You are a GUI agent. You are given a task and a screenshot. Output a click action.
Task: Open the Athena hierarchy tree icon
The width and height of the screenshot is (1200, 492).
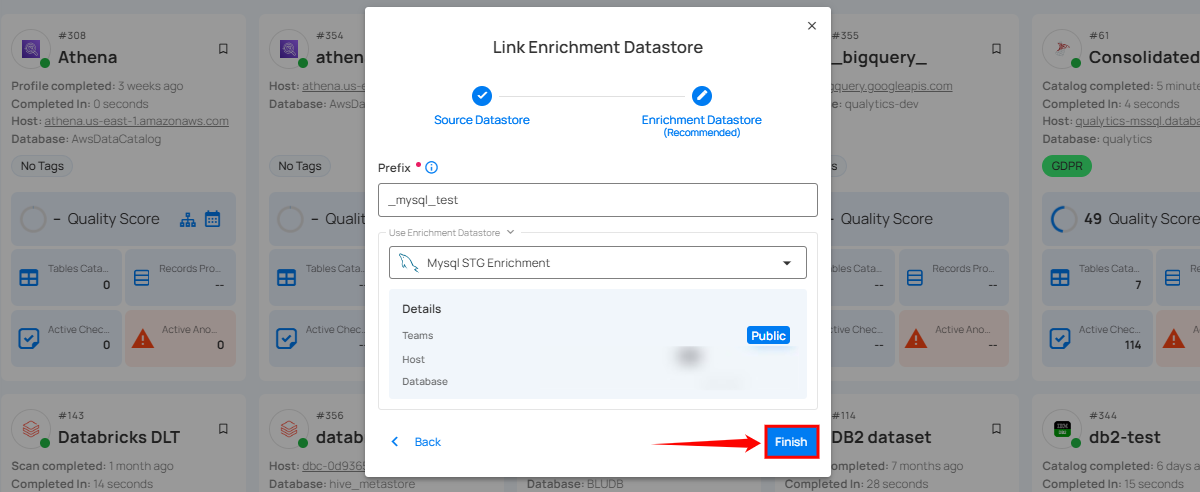[x=188, y=219]
